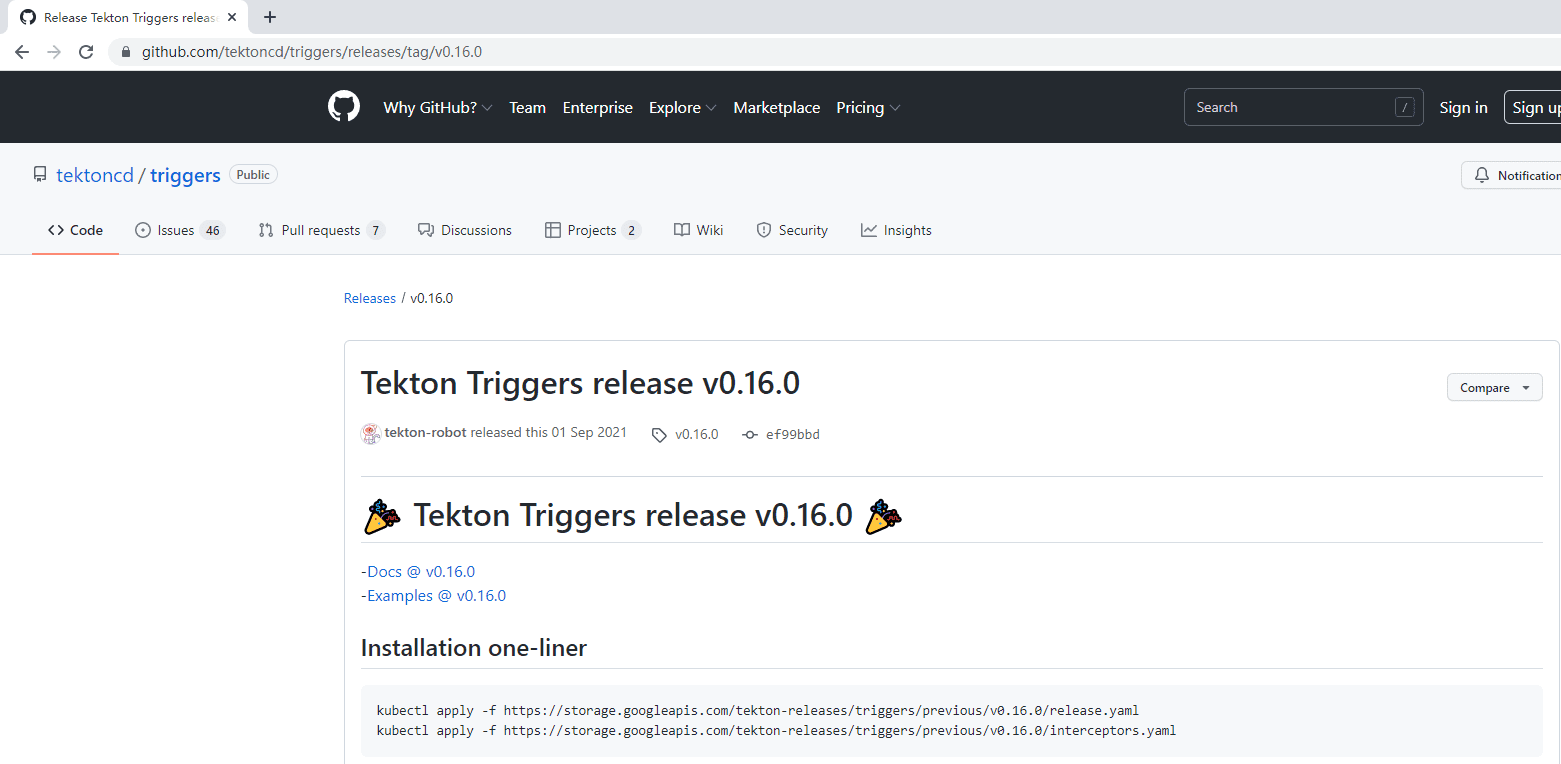Click the Releases breadcrumb link
This screenshot has height=764, width=1561.
[x=370, y=298]
